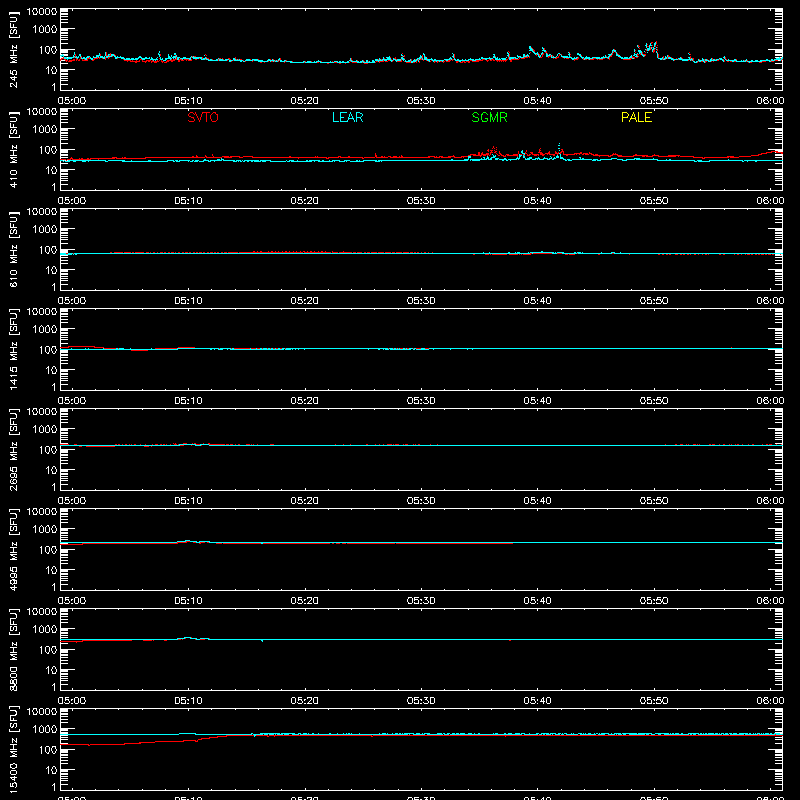Viewport: 800px width, 800px height.
Task: Click the 05:30 tick under the 610 MHz plot
Action: point(421,301)
